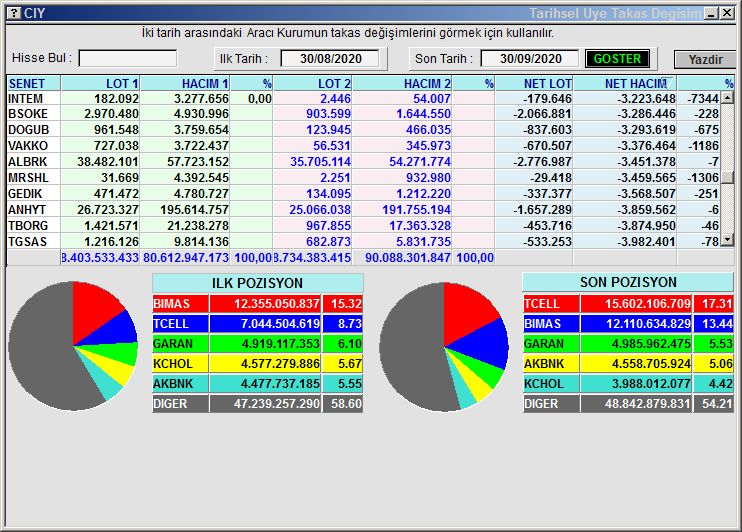Click the Yazdir print button
742x532 pixels.
coord(705,60)
